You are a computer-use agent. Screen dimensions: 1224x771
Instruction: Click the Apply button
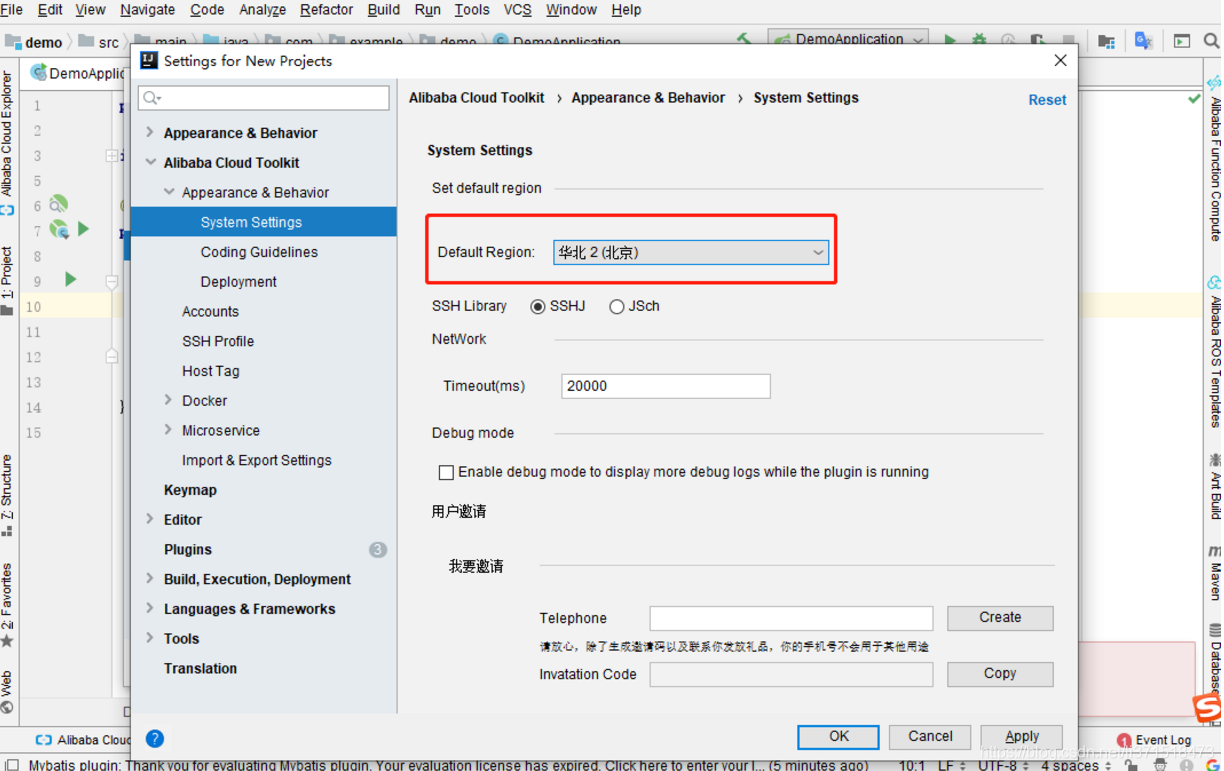[x=1021, y=737]
